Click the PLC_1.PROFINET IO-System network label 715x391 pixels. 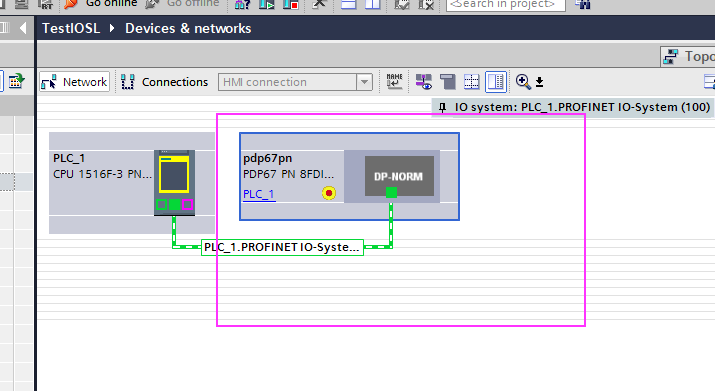[282, 247]
